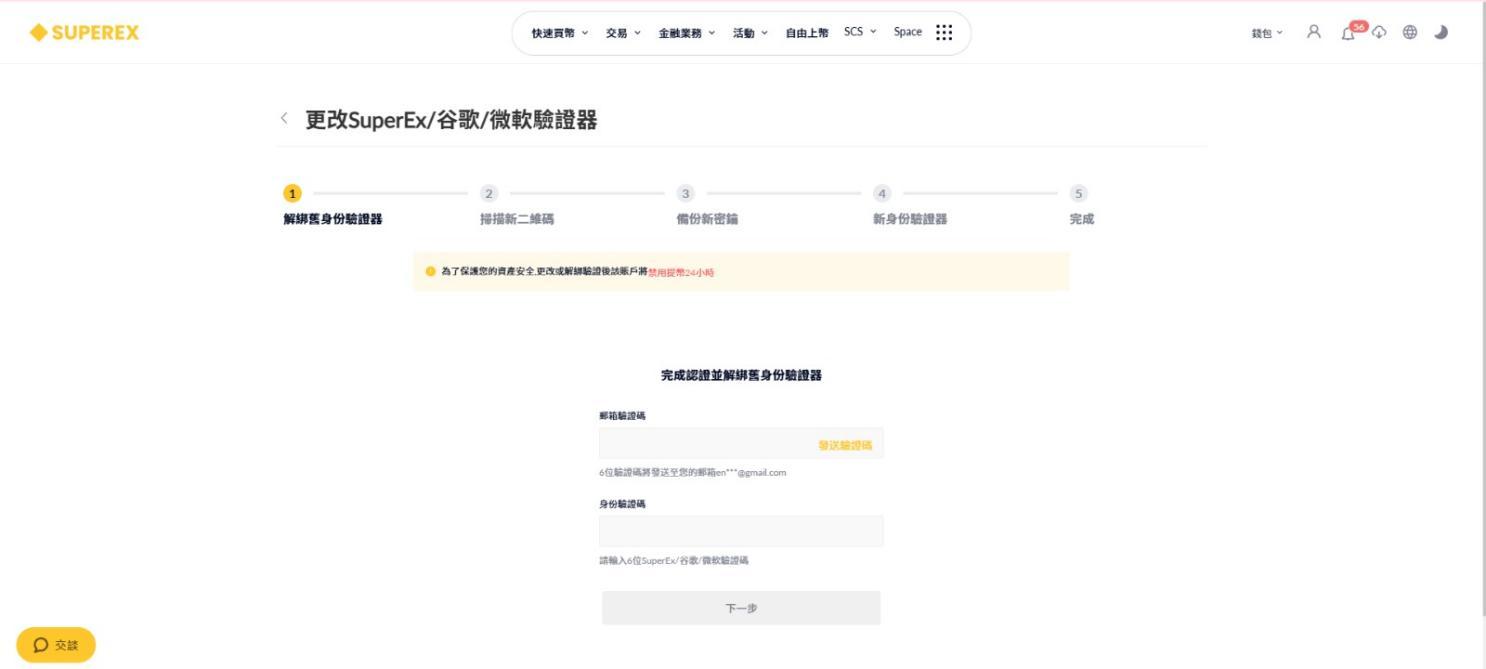Expand the 快速買幣 dropdown
This screenshot has height=669, width=1486.
pos(560,33)
